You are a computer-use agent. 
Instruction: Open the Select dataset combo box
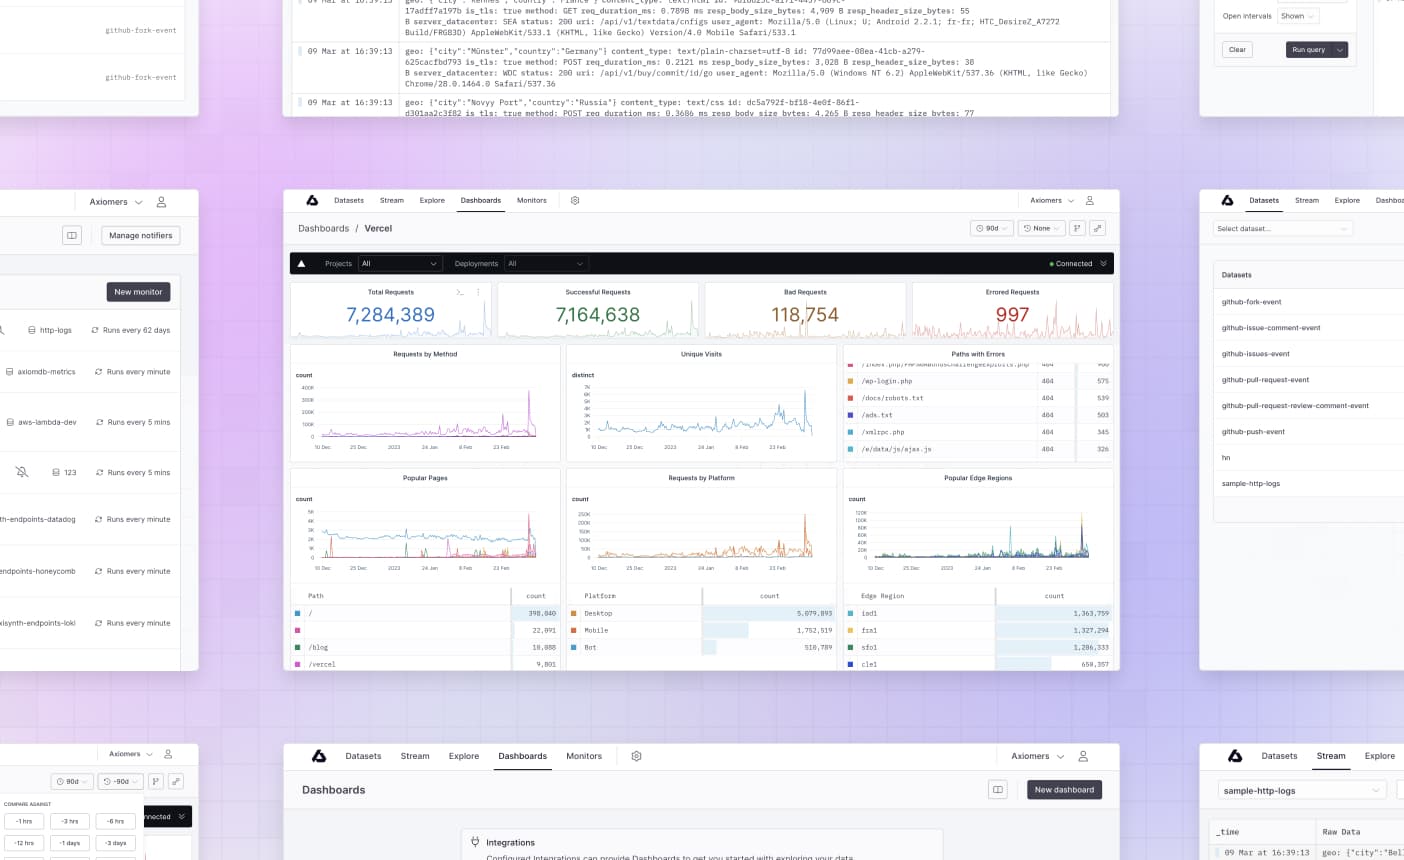[x=1283, y=228]
